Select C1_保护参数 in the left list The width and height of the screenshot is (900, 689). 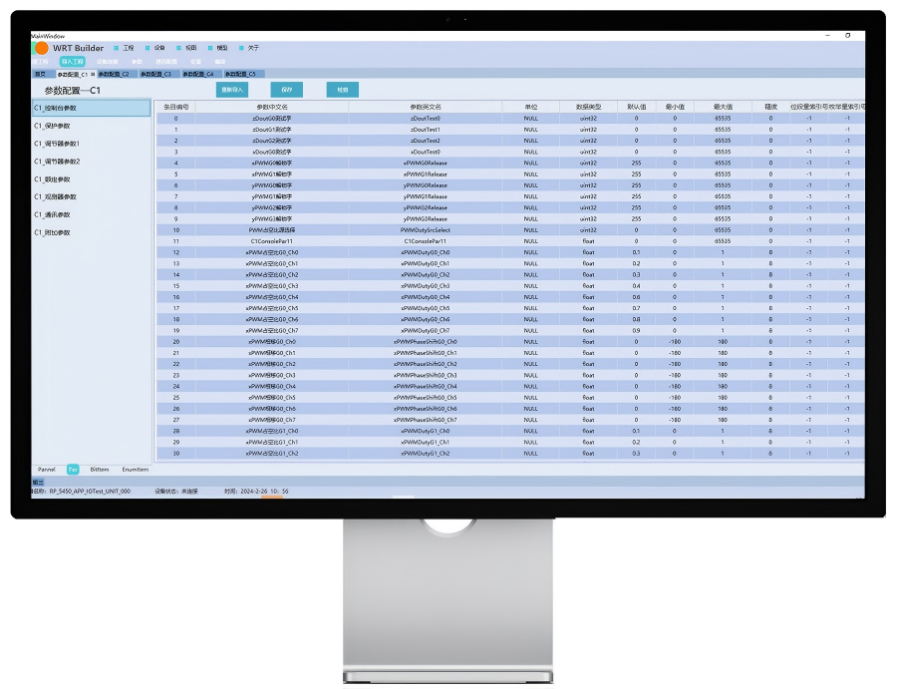[53, 126]
